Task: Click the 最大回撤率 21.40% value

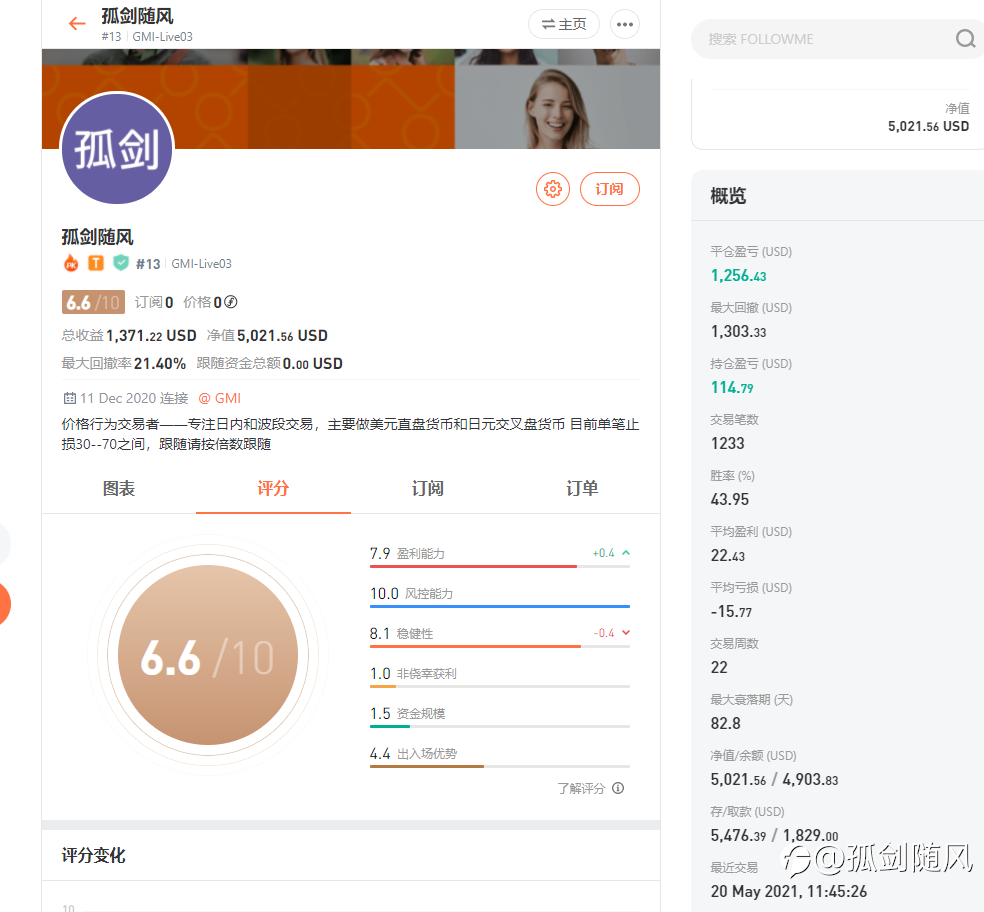Action: [160, 363]
